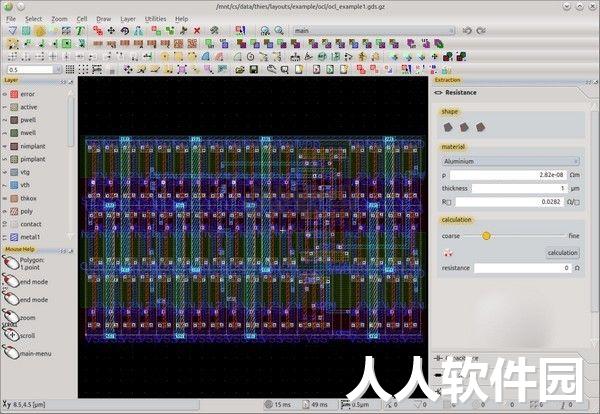Click the yellow polygon draw tool
Screen dimensions: 600x414
pyautogui.click(x=40, y=31)
